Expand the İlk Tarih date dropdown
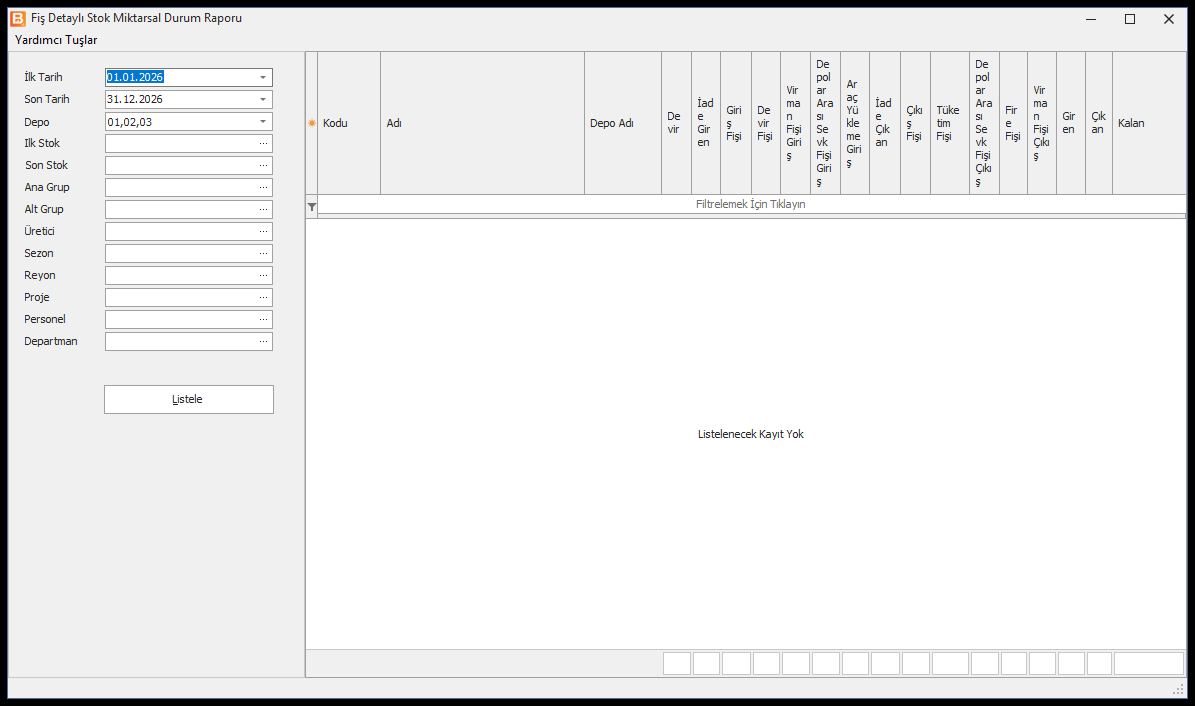The image size is (1195, 706). [x=263, y=77]
